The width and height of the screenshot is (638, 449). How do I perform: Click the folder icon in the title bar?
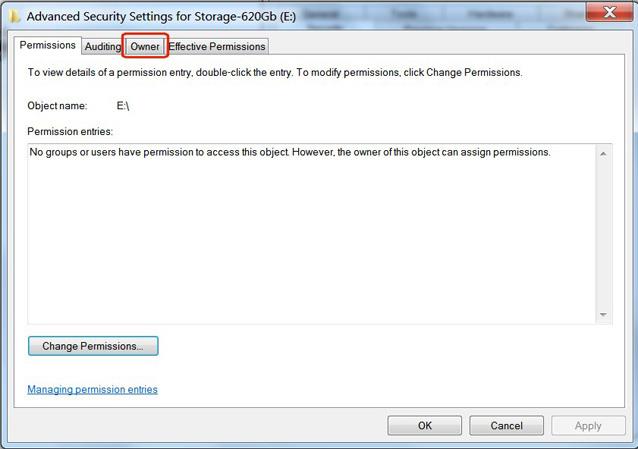pyautogui.click(x=15, y=16)
